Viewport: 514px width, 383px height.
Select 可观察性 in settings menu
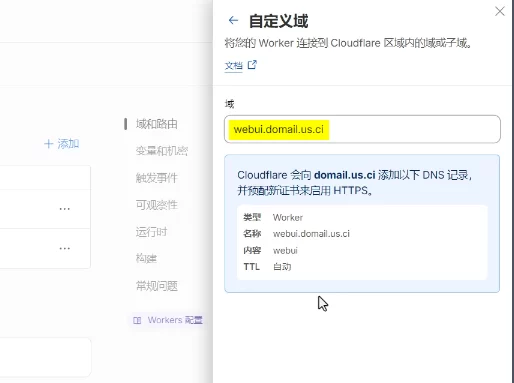coord(157,205)
